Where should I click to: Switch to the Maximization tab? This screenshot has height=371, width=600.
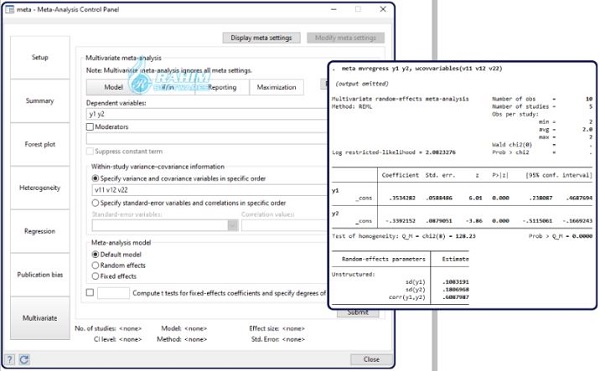(x=276, y=87)
